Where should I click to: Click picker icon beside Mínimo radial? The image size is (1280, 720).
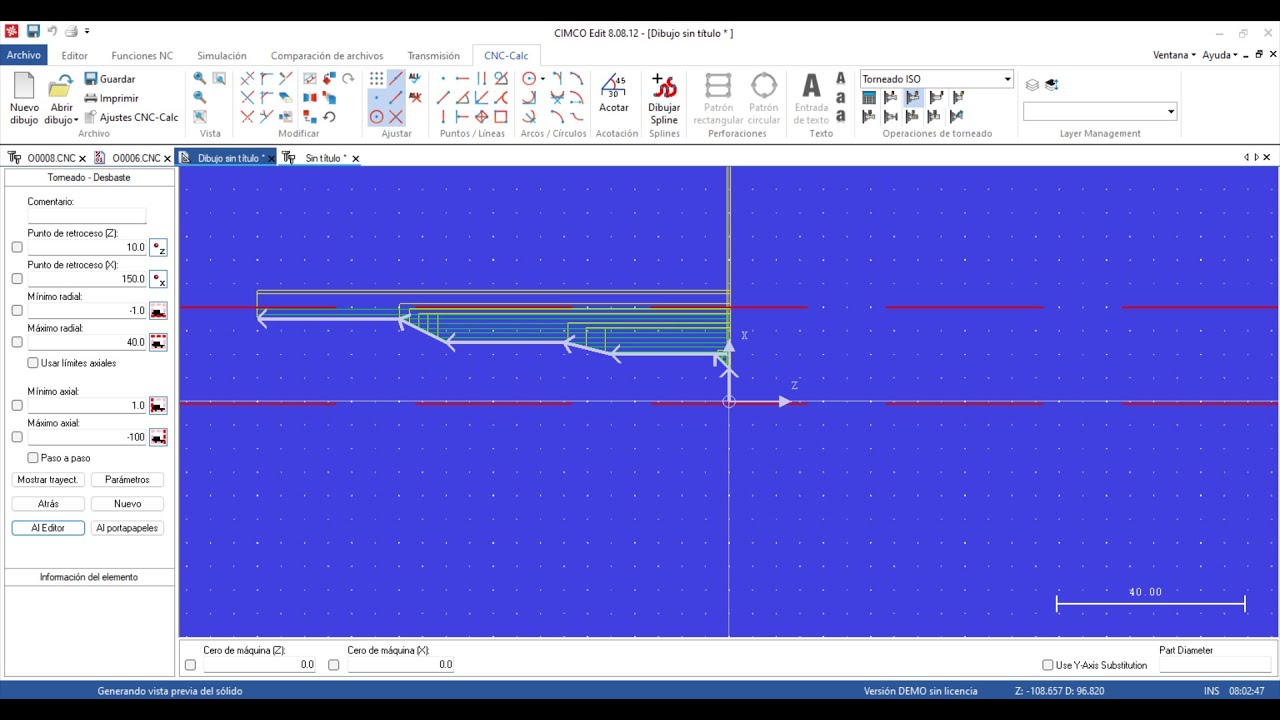158,311
